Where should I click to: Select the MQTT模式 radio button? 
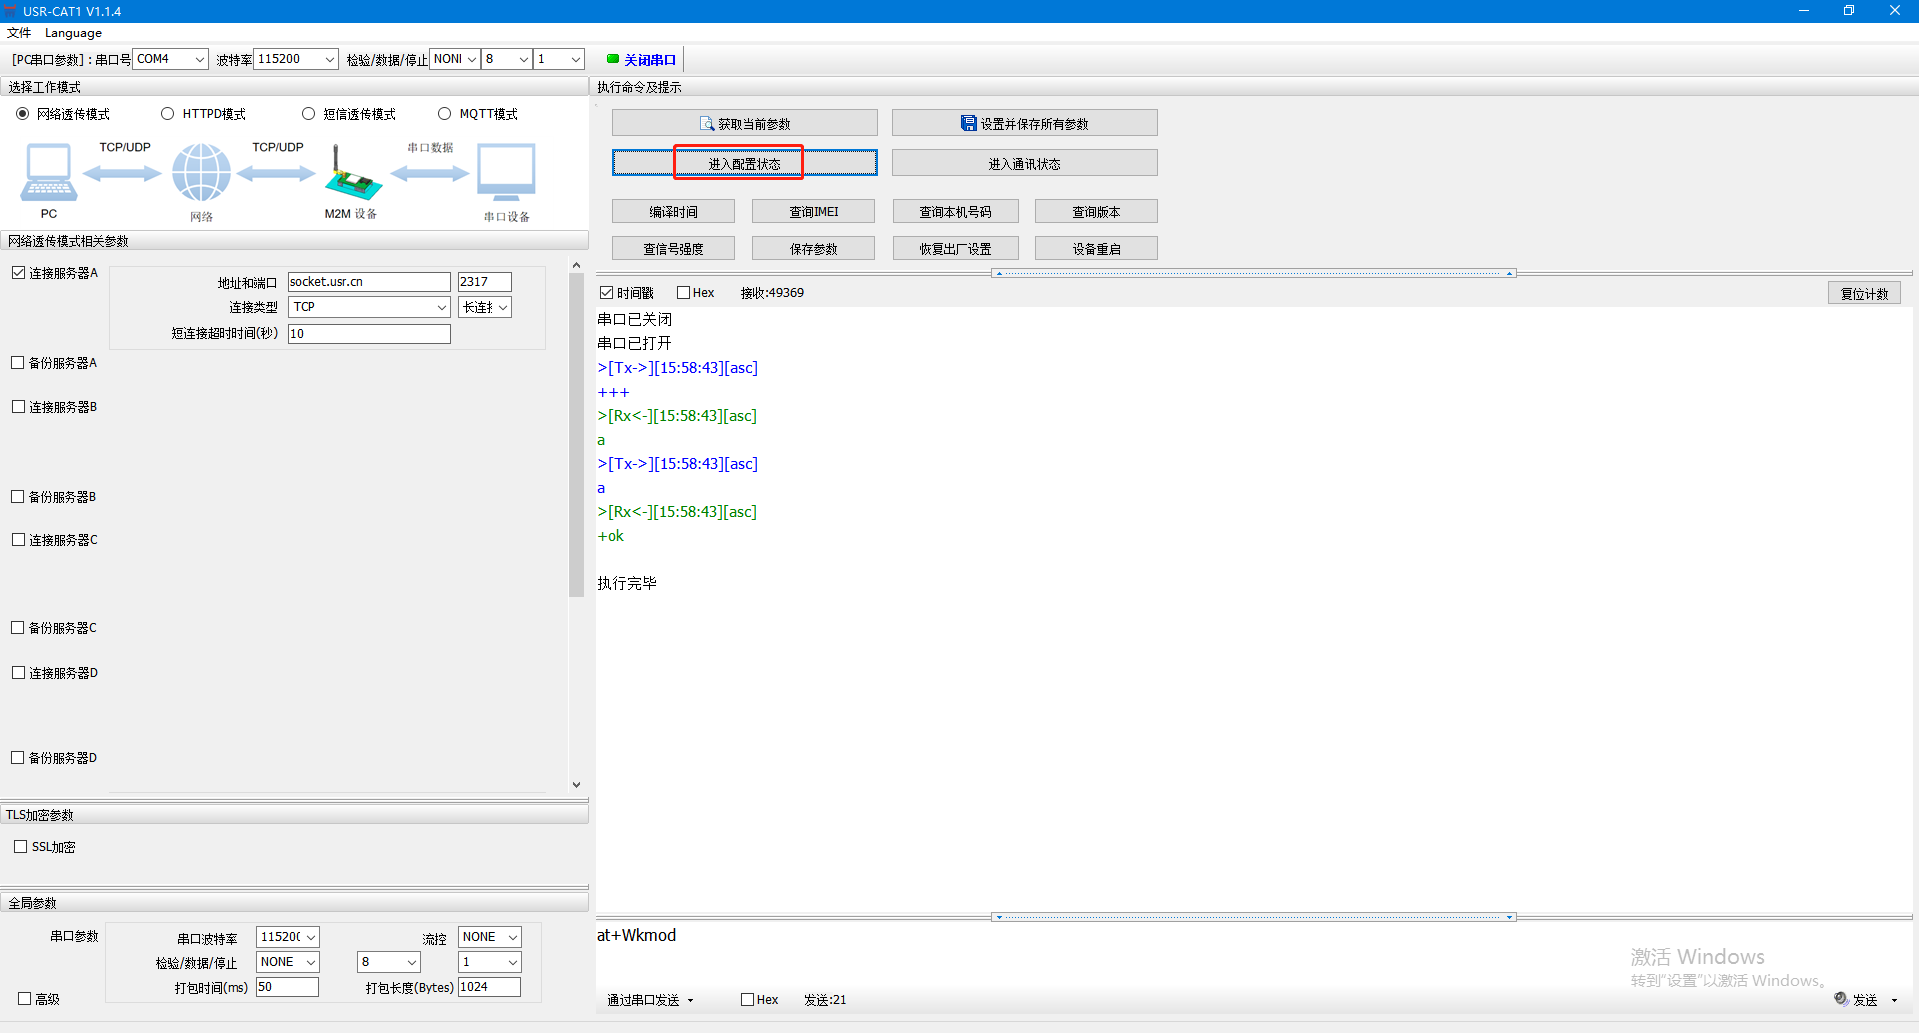click(x=445, y=114)
